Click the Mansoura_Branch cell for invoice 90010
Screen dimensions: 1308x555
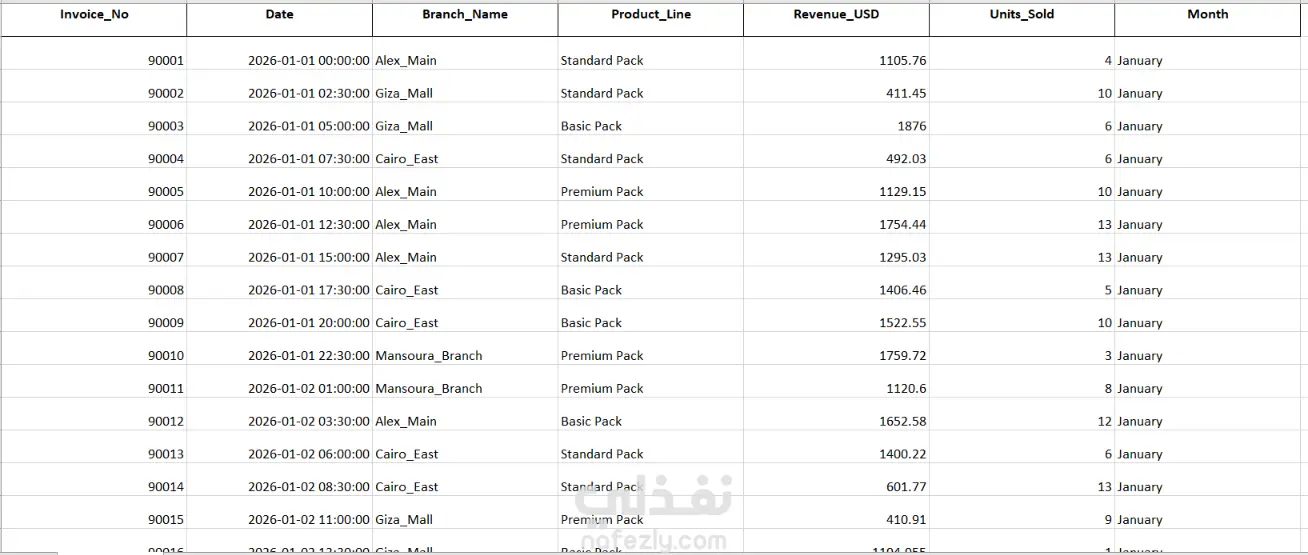tap(465, 356)
